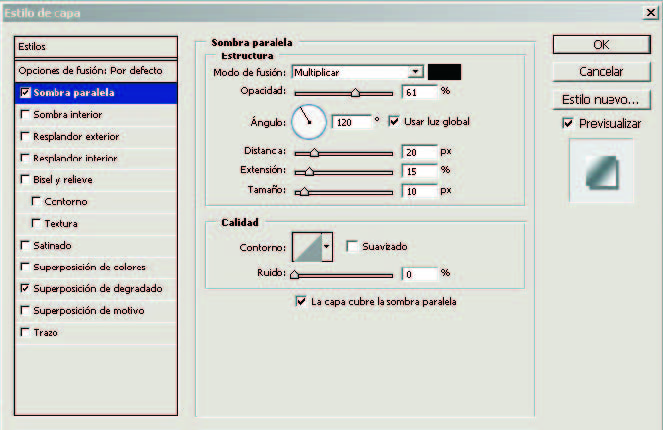The width and height of the screenshot is (663, 430).
Task: Enable the Superposición de motivo checkbox
Action: pyautogui.click(x=25, y=310)
